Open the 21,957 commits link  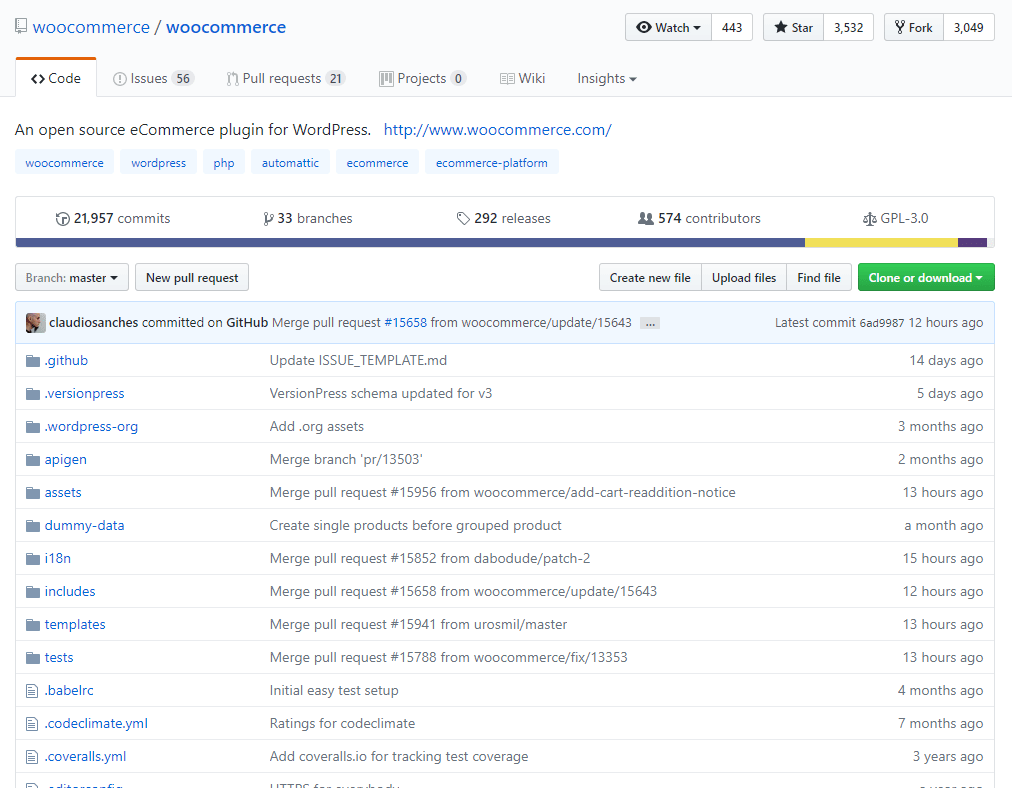[x=113, y=219]
